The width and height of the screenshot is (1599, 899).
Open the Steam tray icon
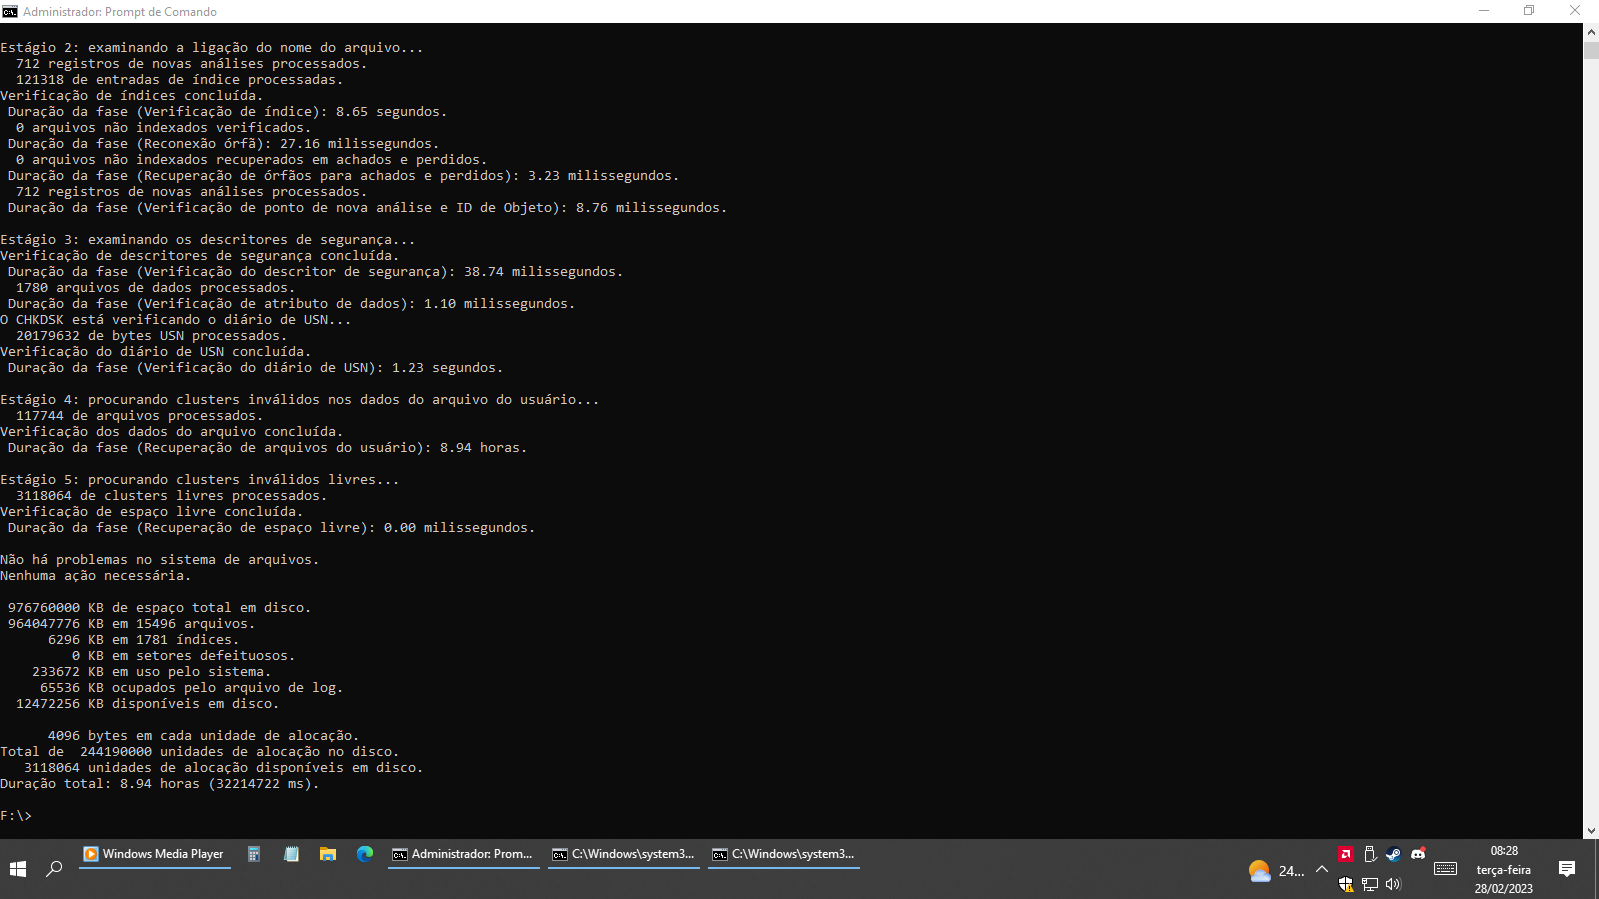1394,854
